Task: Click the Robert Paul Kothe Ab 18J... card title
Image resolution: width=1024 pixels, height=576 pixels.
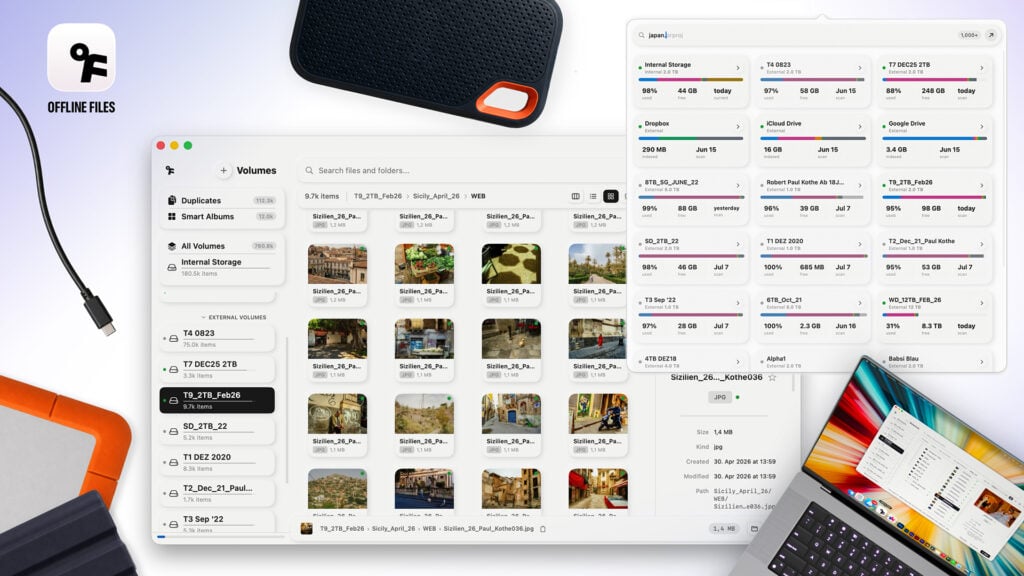Action: tap(805, 182)
